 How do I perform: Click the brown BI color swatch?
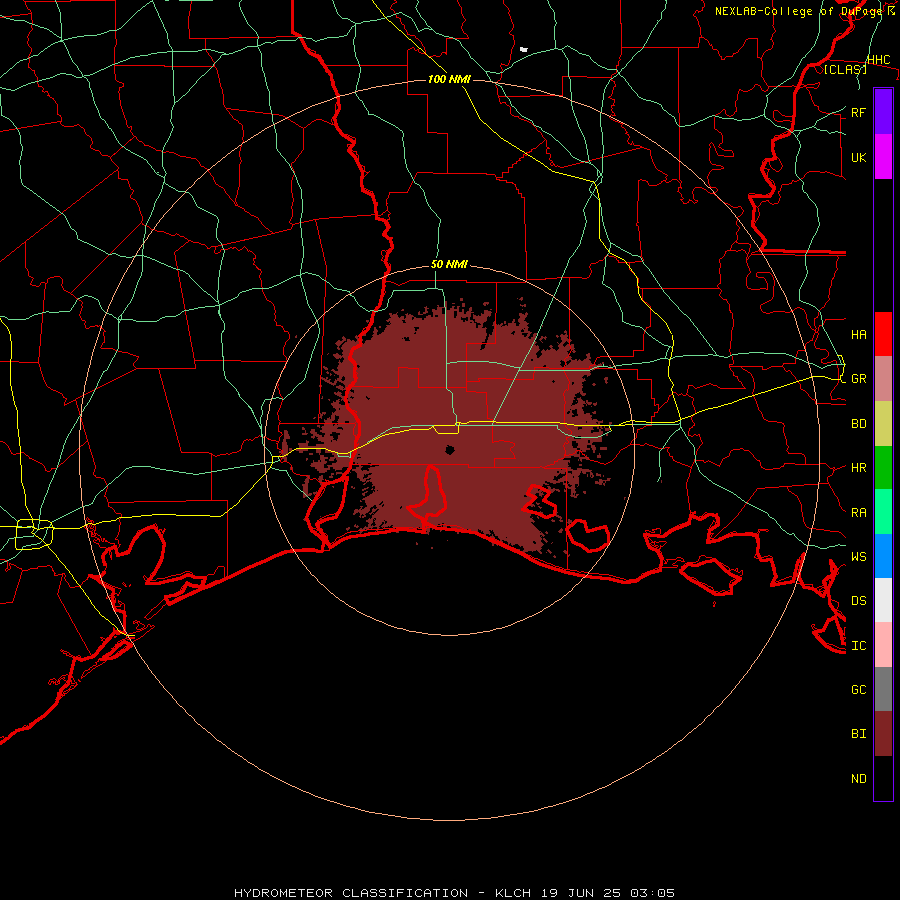click(883, 734)
